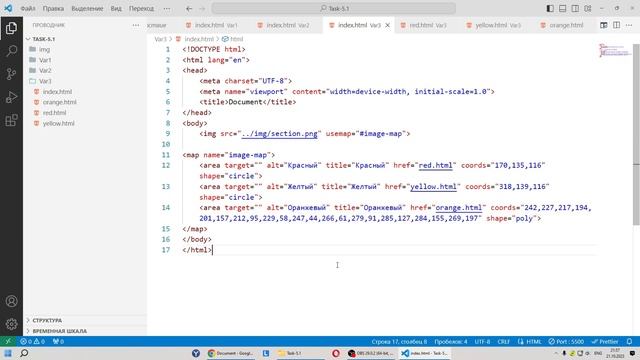Open the Правка menu
The width and height of the screenshot is (640, 360).
pos(53,9)
